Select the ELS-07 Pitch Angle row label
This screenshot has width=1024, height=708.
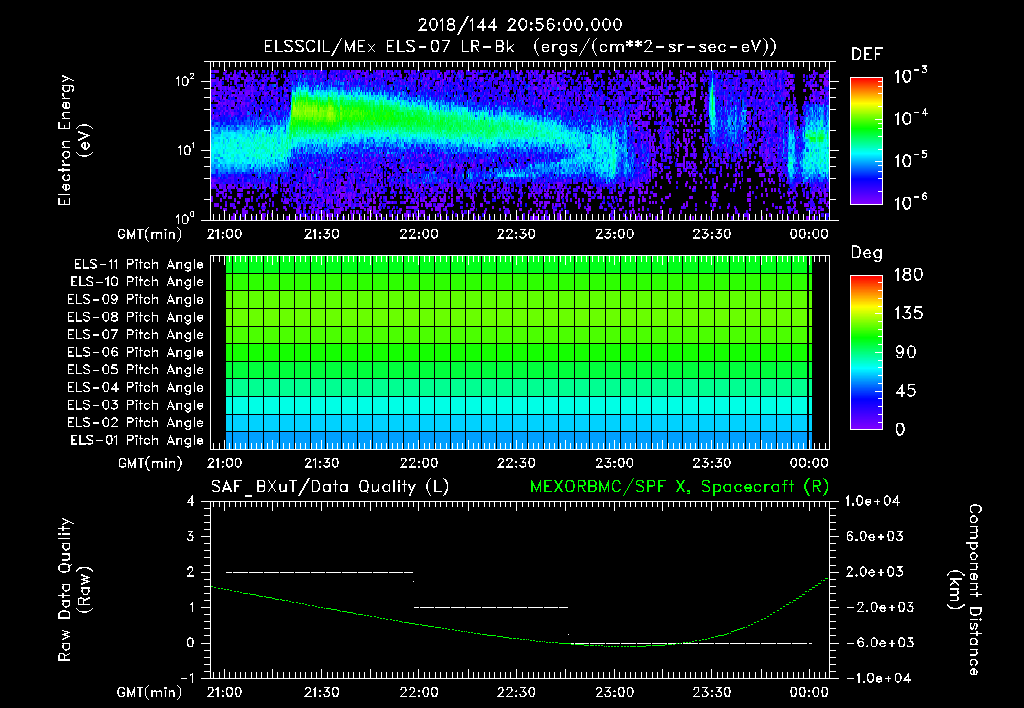[x=136, y=334]
